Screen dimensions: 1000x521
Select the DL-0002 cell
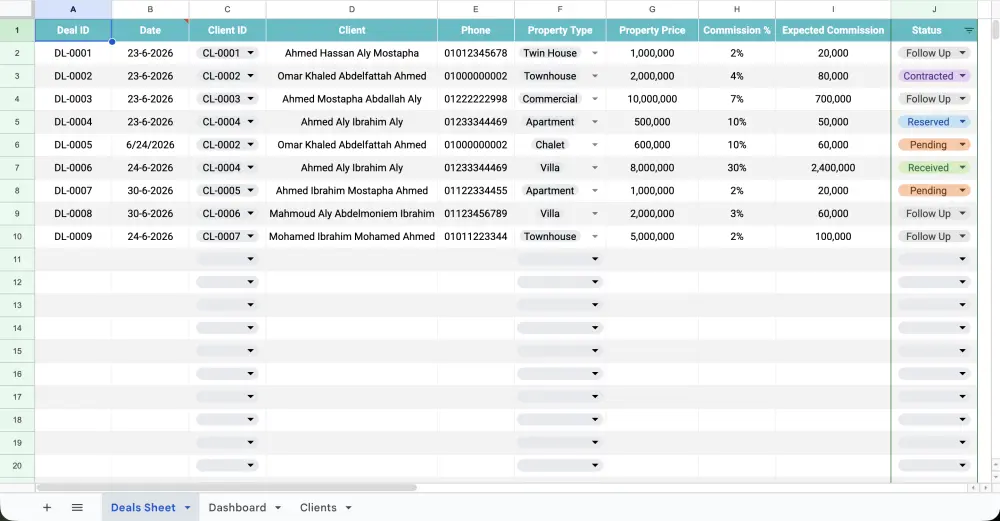click(73, 76)
